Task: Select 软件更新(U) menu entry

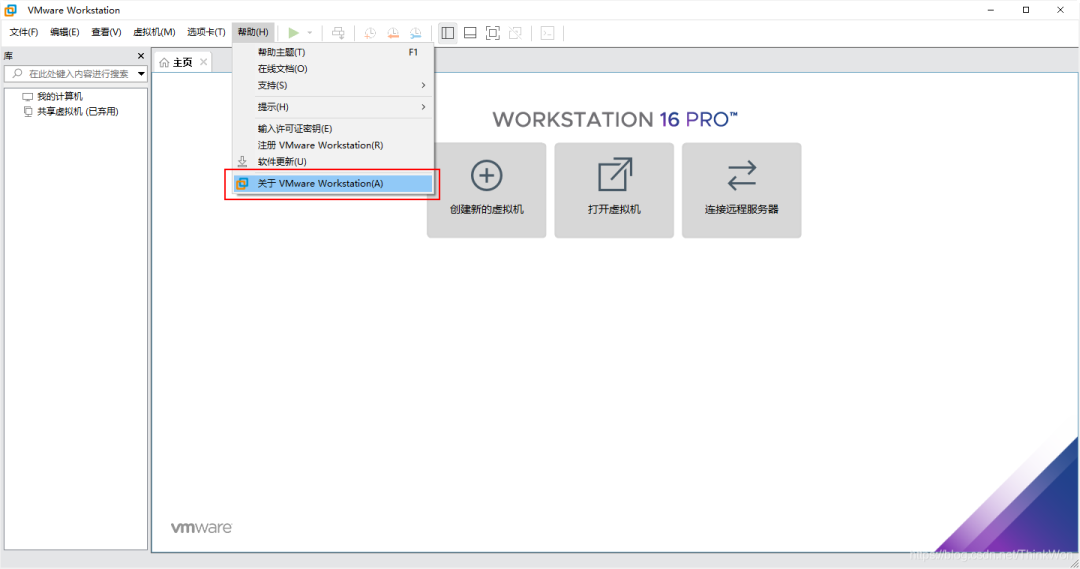Action: [x=333, y=162]
